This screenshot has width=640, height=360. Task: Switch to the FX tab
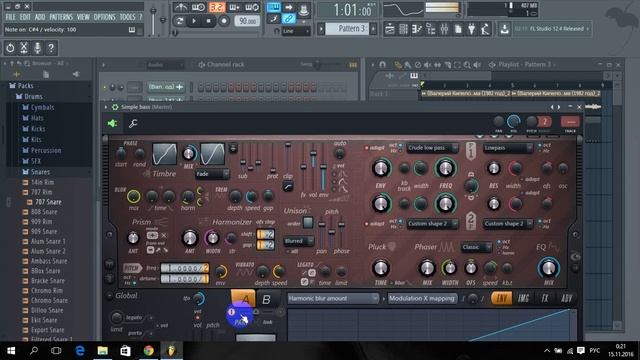[x=545, y=298]
